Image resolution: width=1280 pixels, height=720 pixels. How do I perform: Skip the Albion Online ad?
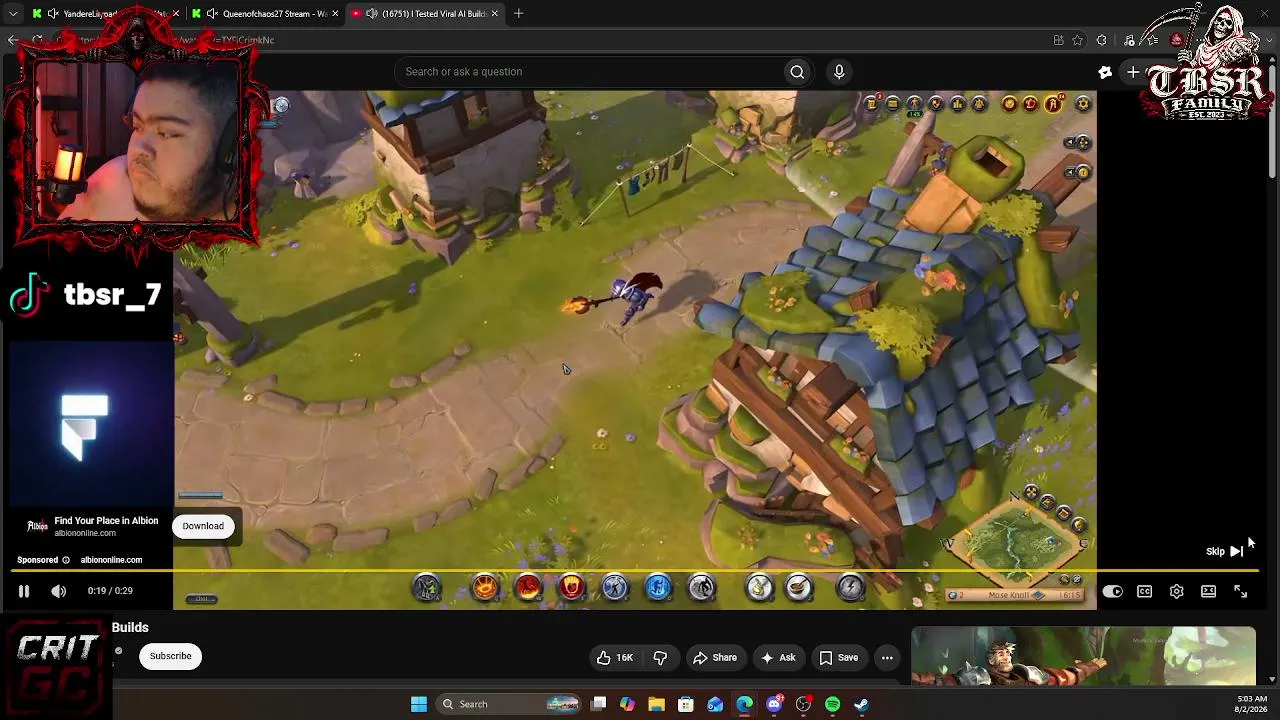[1225, 551]
